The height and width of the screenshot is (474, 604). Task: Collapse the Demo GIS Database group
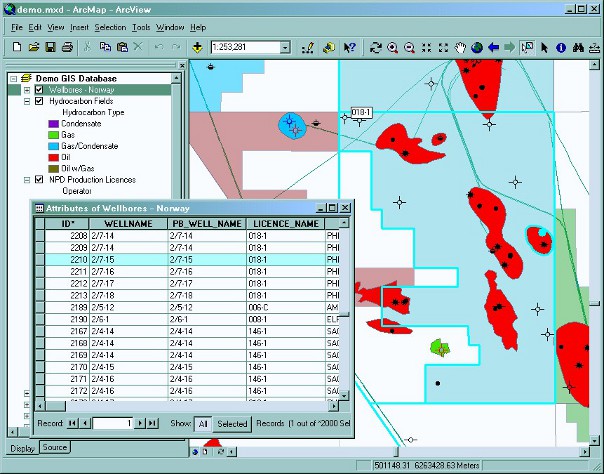click(x=13, y=78)
